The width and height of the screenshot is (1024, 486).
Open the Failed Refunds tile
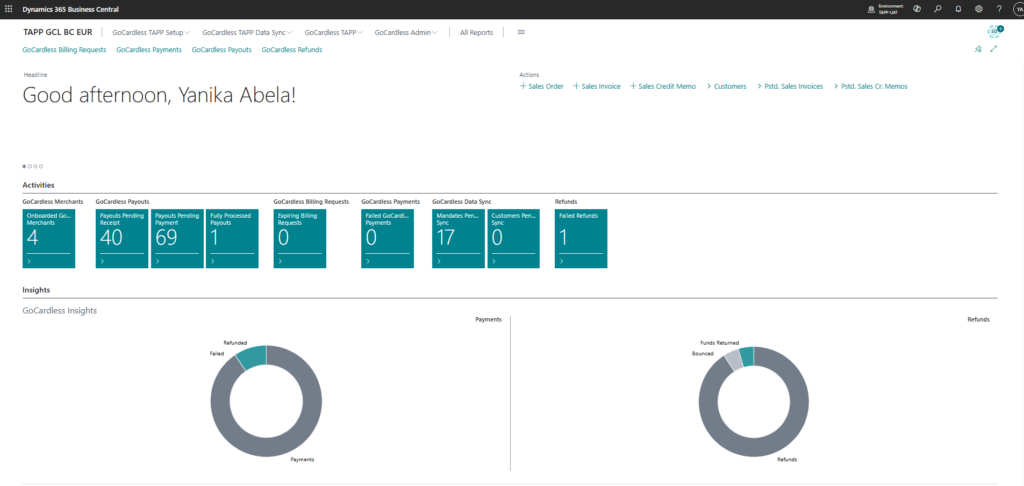point(581,238)
